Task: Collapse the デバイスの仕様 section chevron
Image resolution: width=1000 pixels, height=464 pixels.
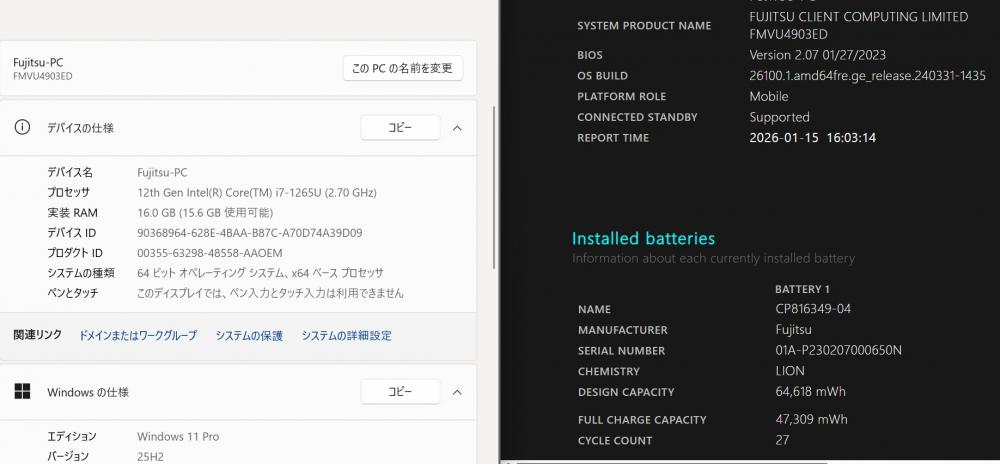Action: tap(457, 128)
